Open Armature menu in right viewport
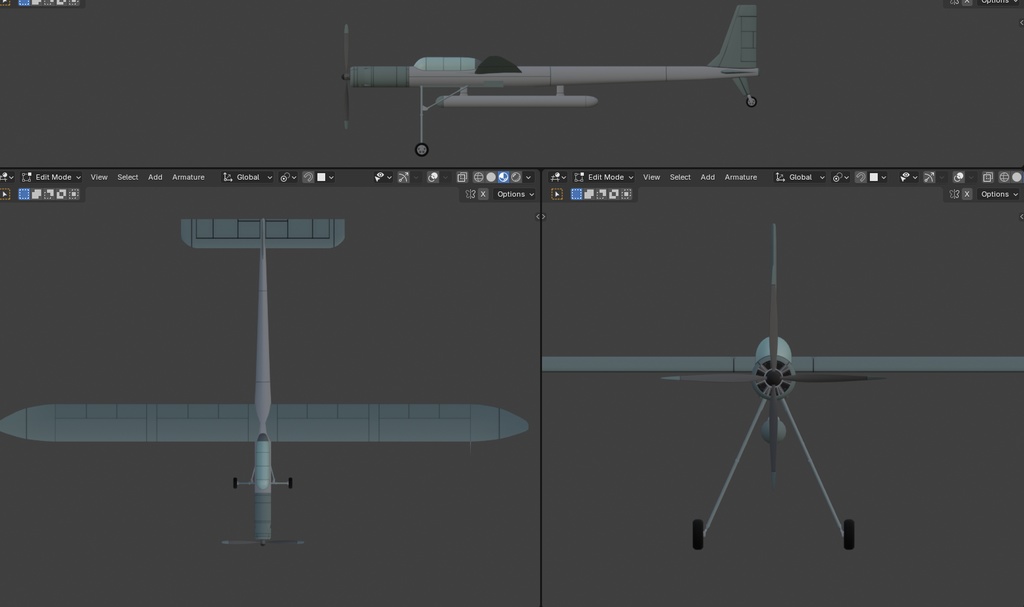This screenshot has height=607, width=1024. click(741, 177)
